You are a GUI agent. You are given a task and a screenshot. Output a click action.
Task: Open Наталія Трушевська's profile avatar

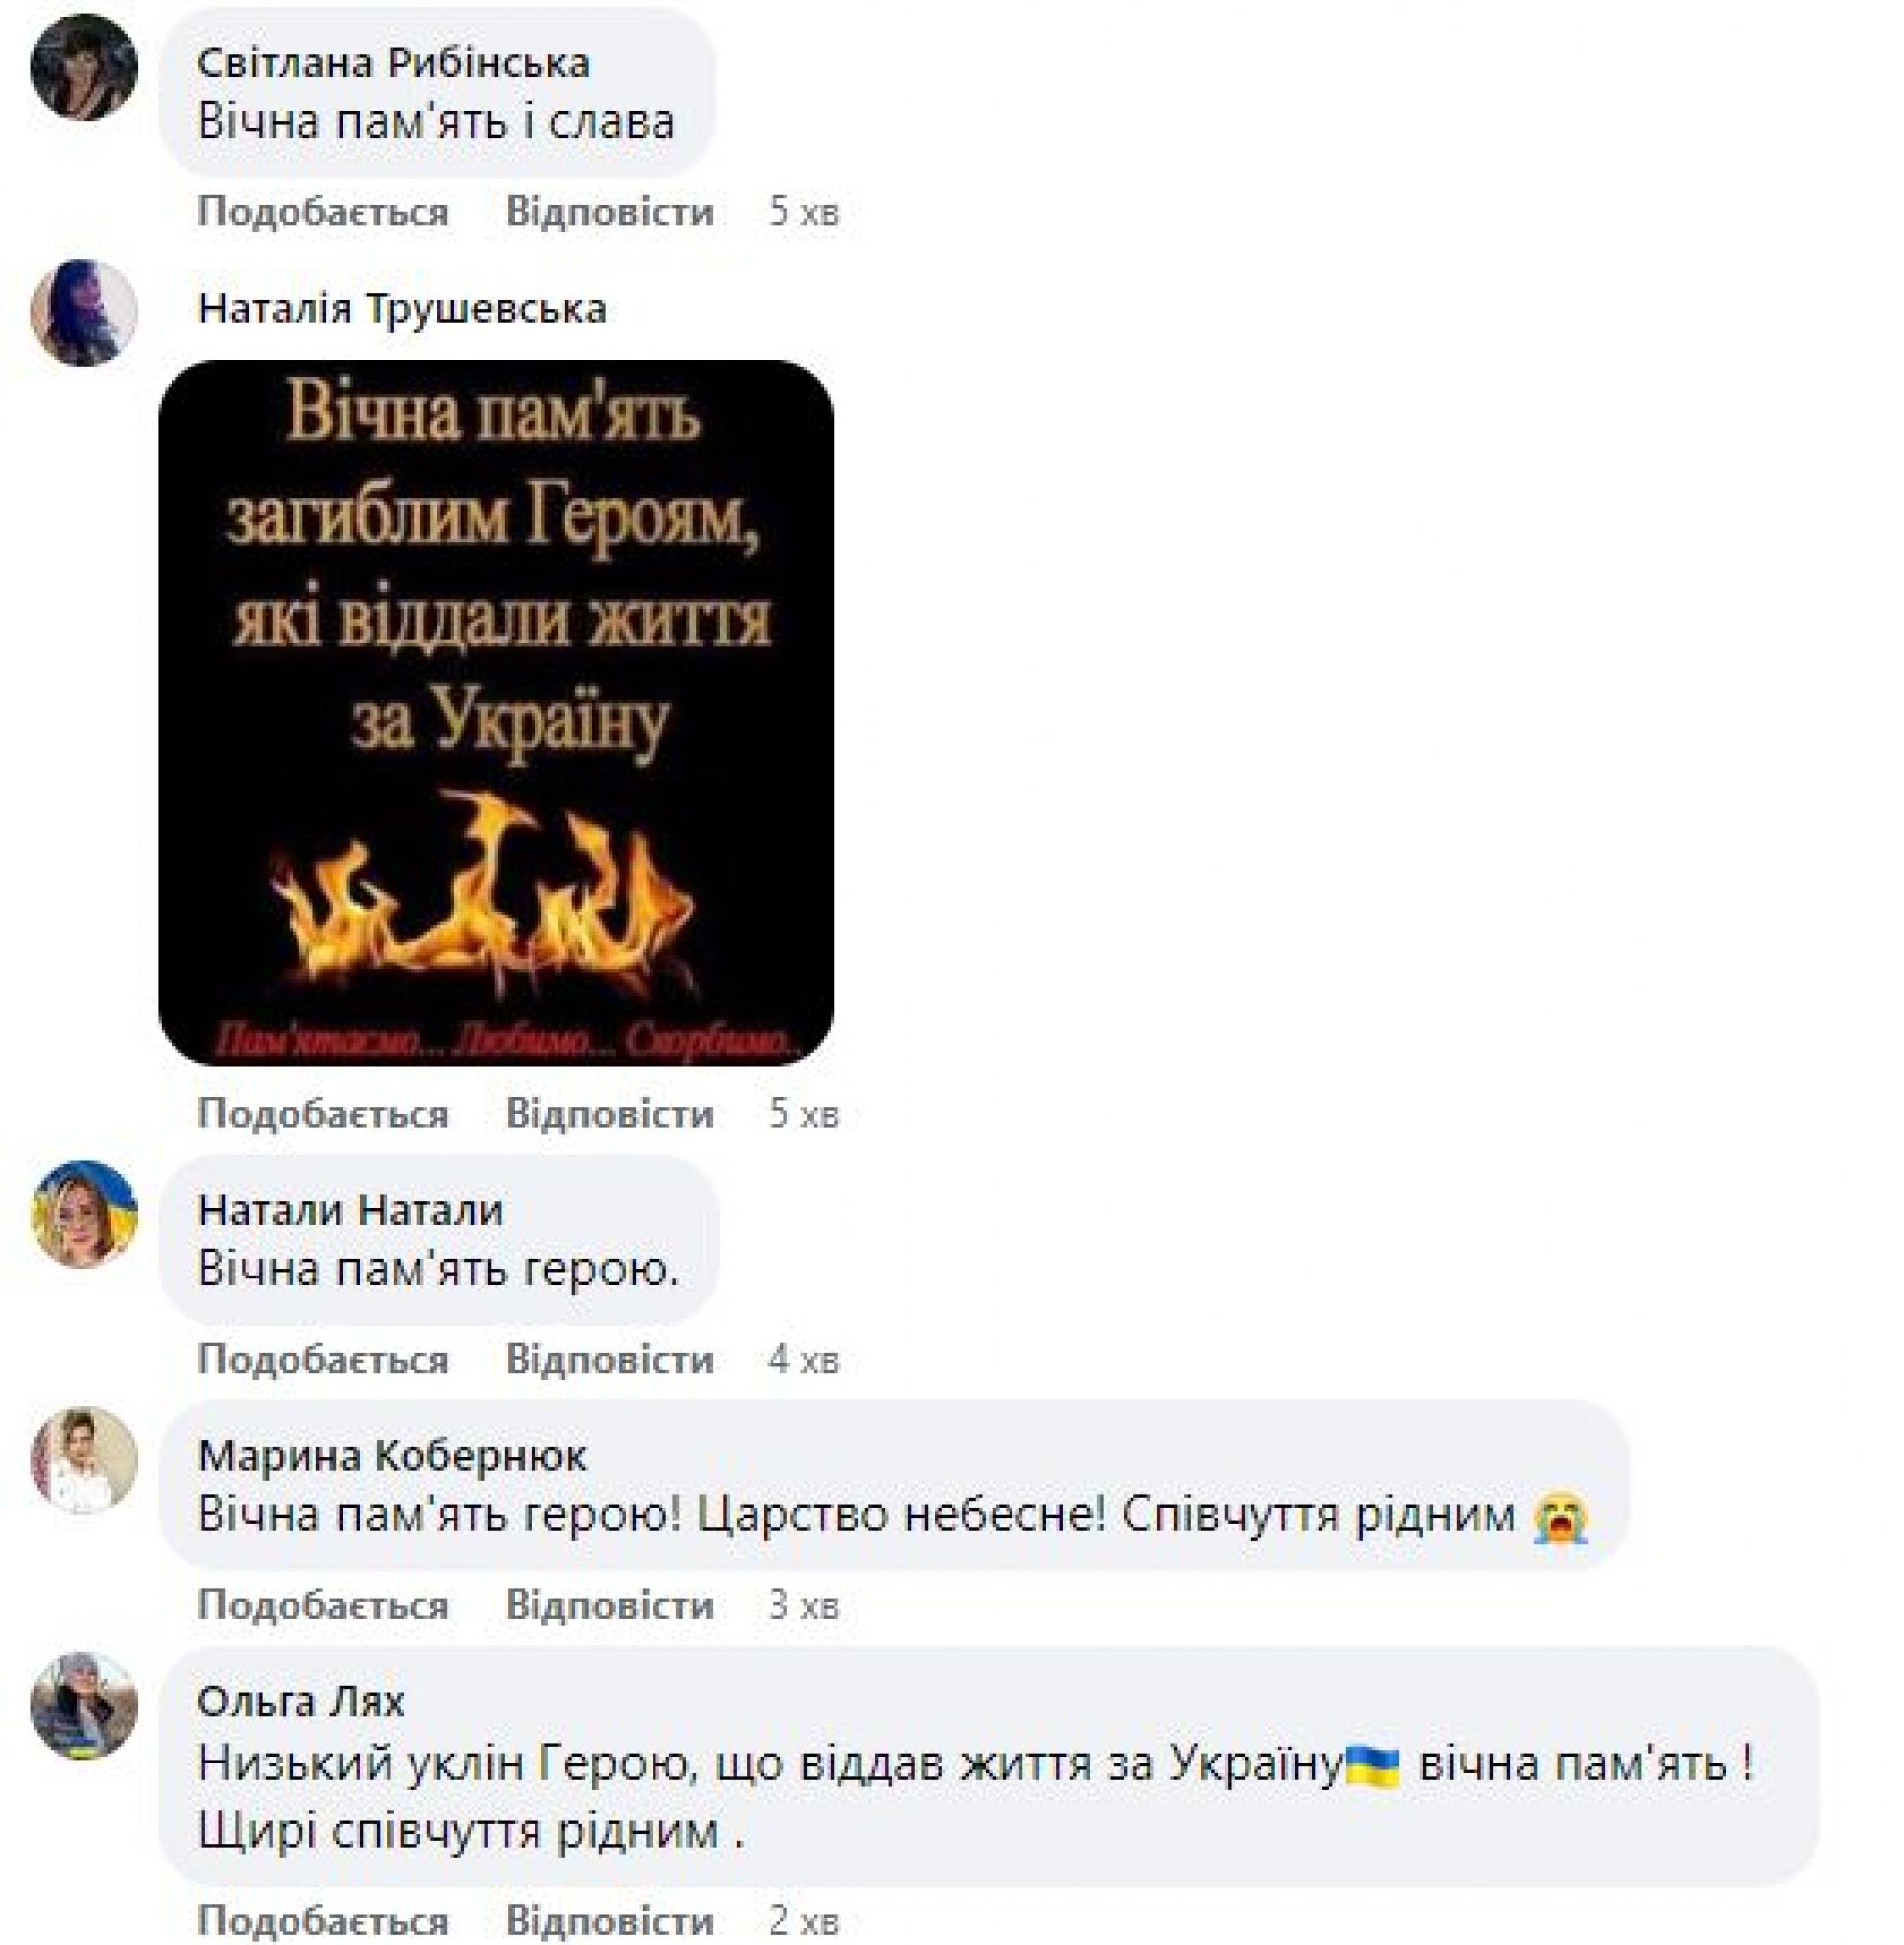(x=83, y=313)
